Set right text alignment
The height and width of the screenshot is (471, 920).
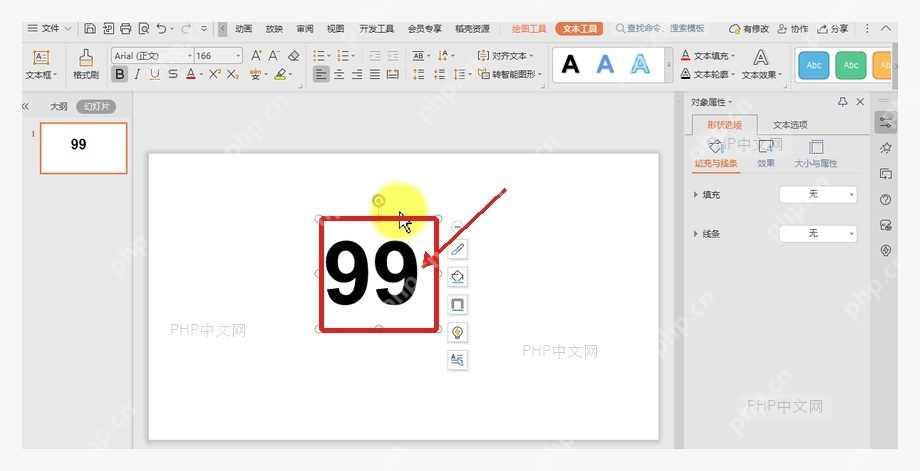coord(357,74)
